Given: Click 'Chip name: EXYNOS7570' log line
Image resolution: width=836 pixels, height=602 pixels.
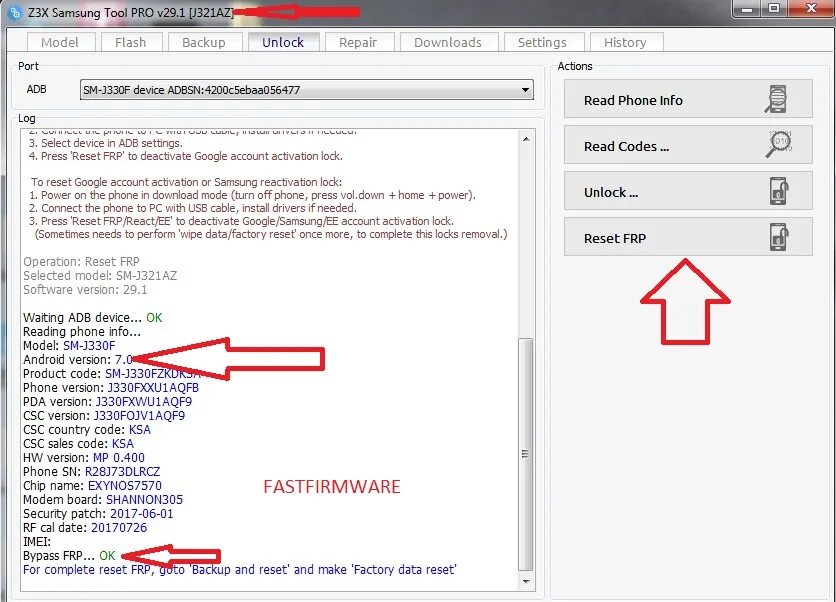Looking at the screenshot, I should 92,485.
